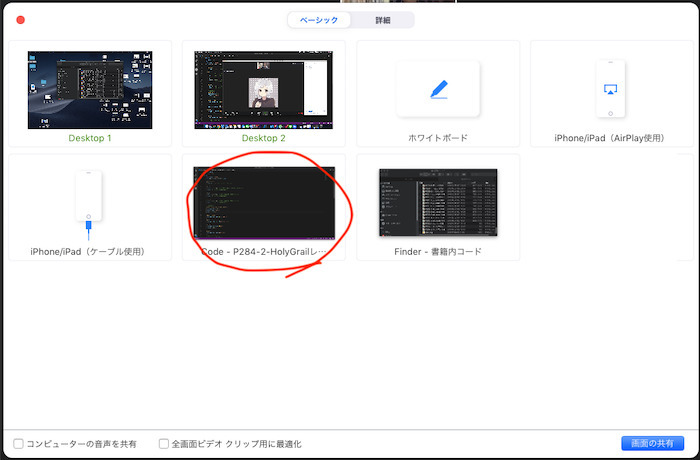The image size is (700, 460).
Task: Switch to the ベーシック tab
Action: [319, 20]
